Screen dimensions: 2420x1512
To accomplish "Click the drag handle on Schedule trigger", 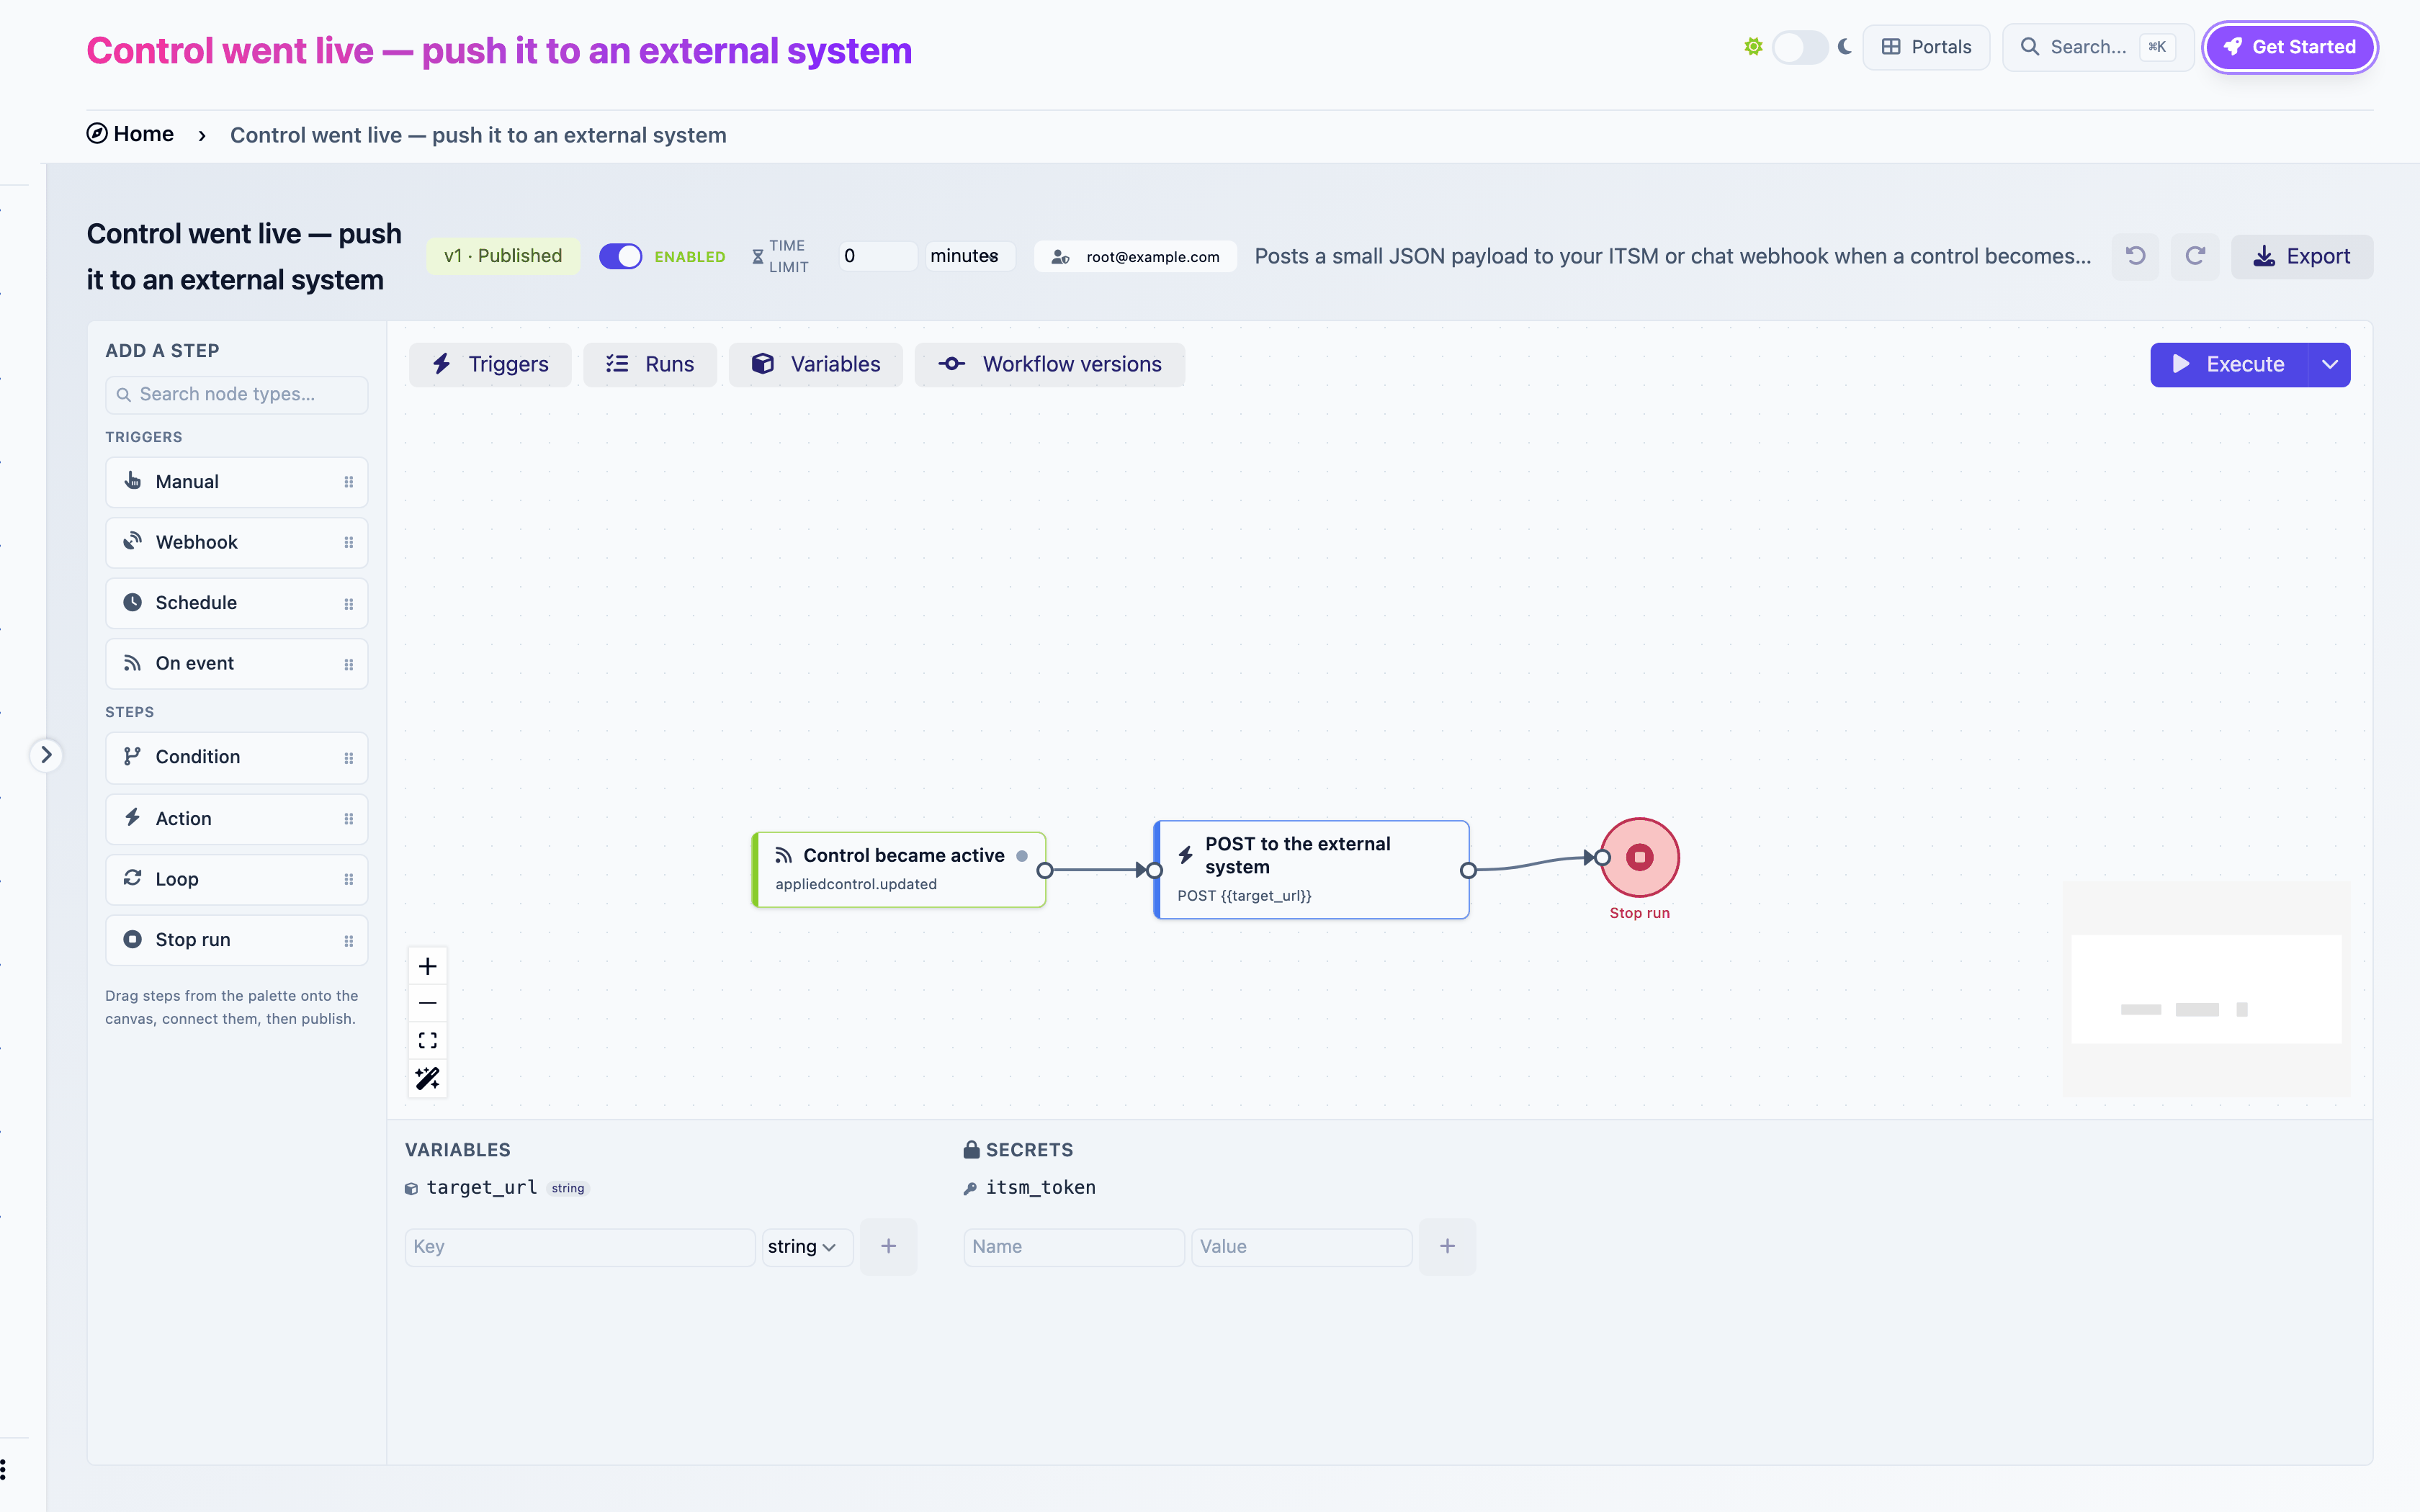I will [x=349, y=604].
